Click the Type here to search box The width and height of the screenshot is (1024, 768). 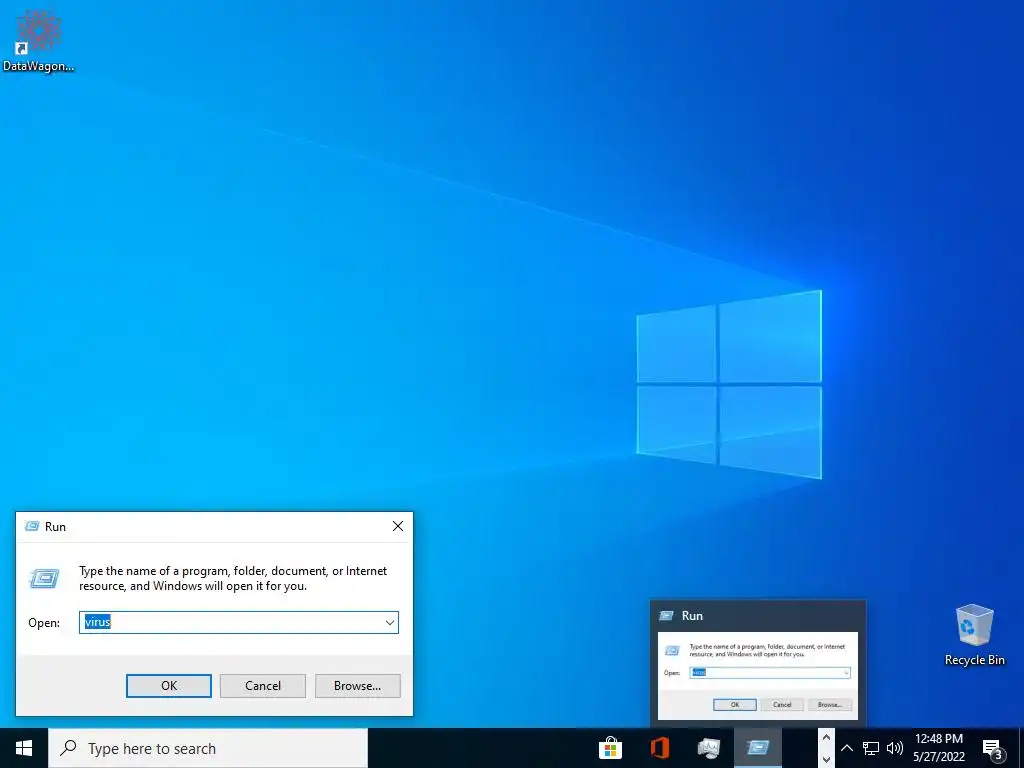208,748
